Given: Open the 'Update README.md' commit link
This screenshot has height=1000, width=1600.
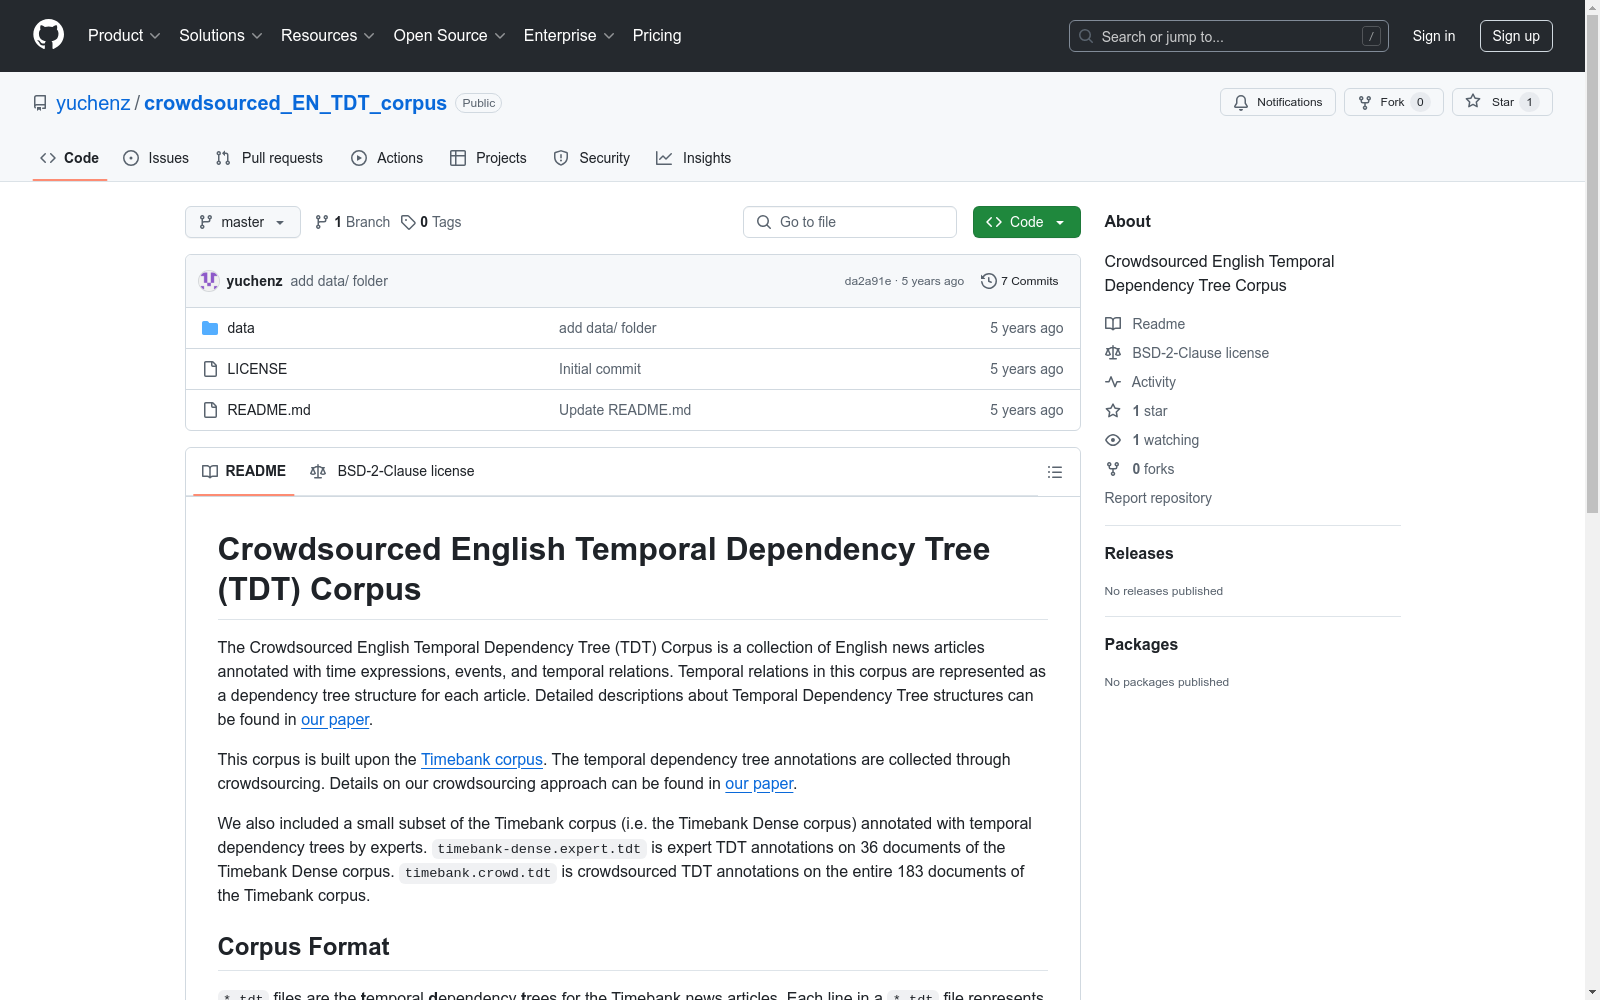Looking at the screenshot, I should click(625, 410).
